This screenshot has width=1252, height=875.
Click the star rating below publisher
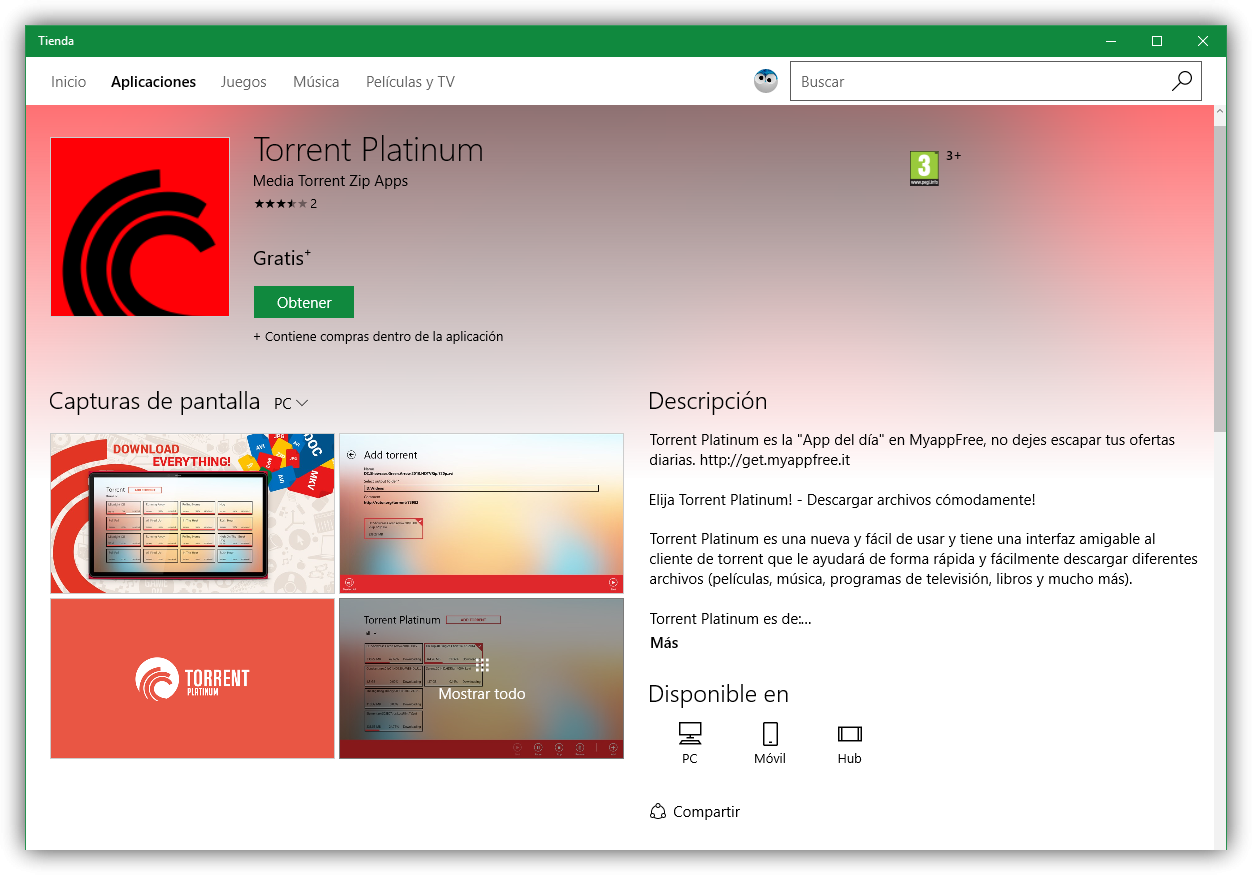[280, 204]
